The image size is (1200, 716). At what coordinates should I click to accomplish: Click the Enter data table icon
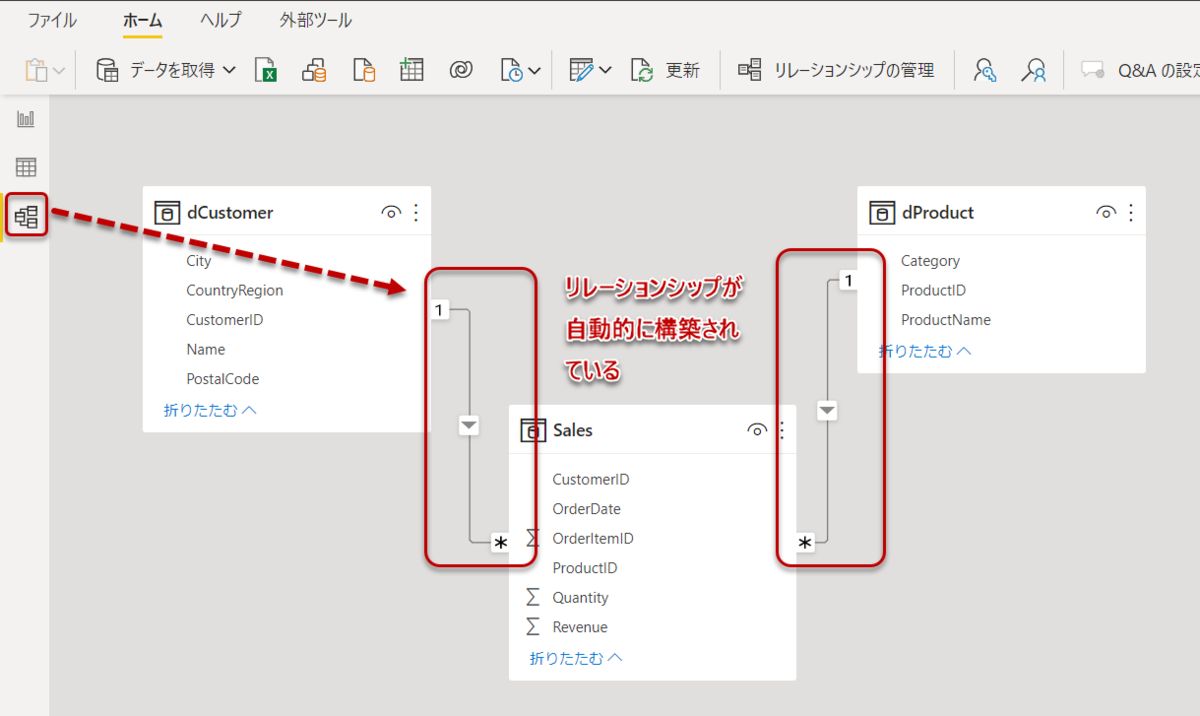[x=411, y=70]
